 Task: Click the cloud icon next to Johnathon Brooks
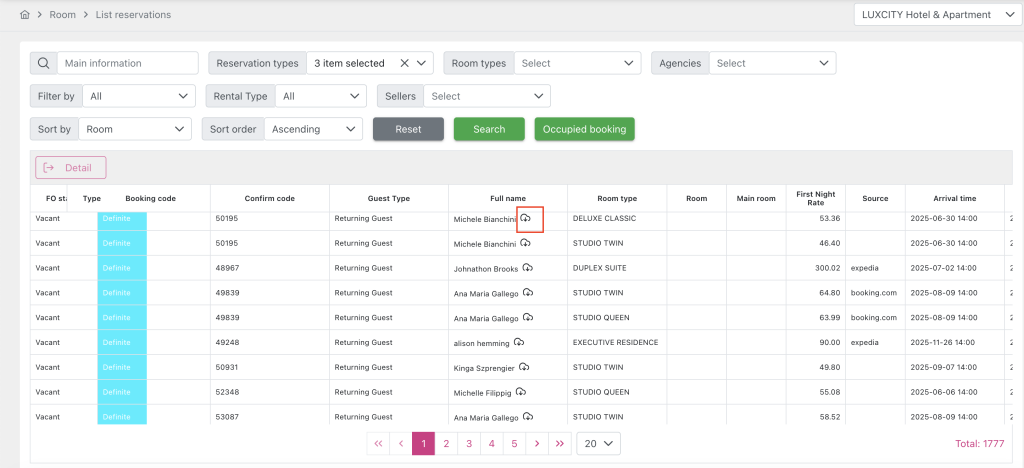click(527, 268)
